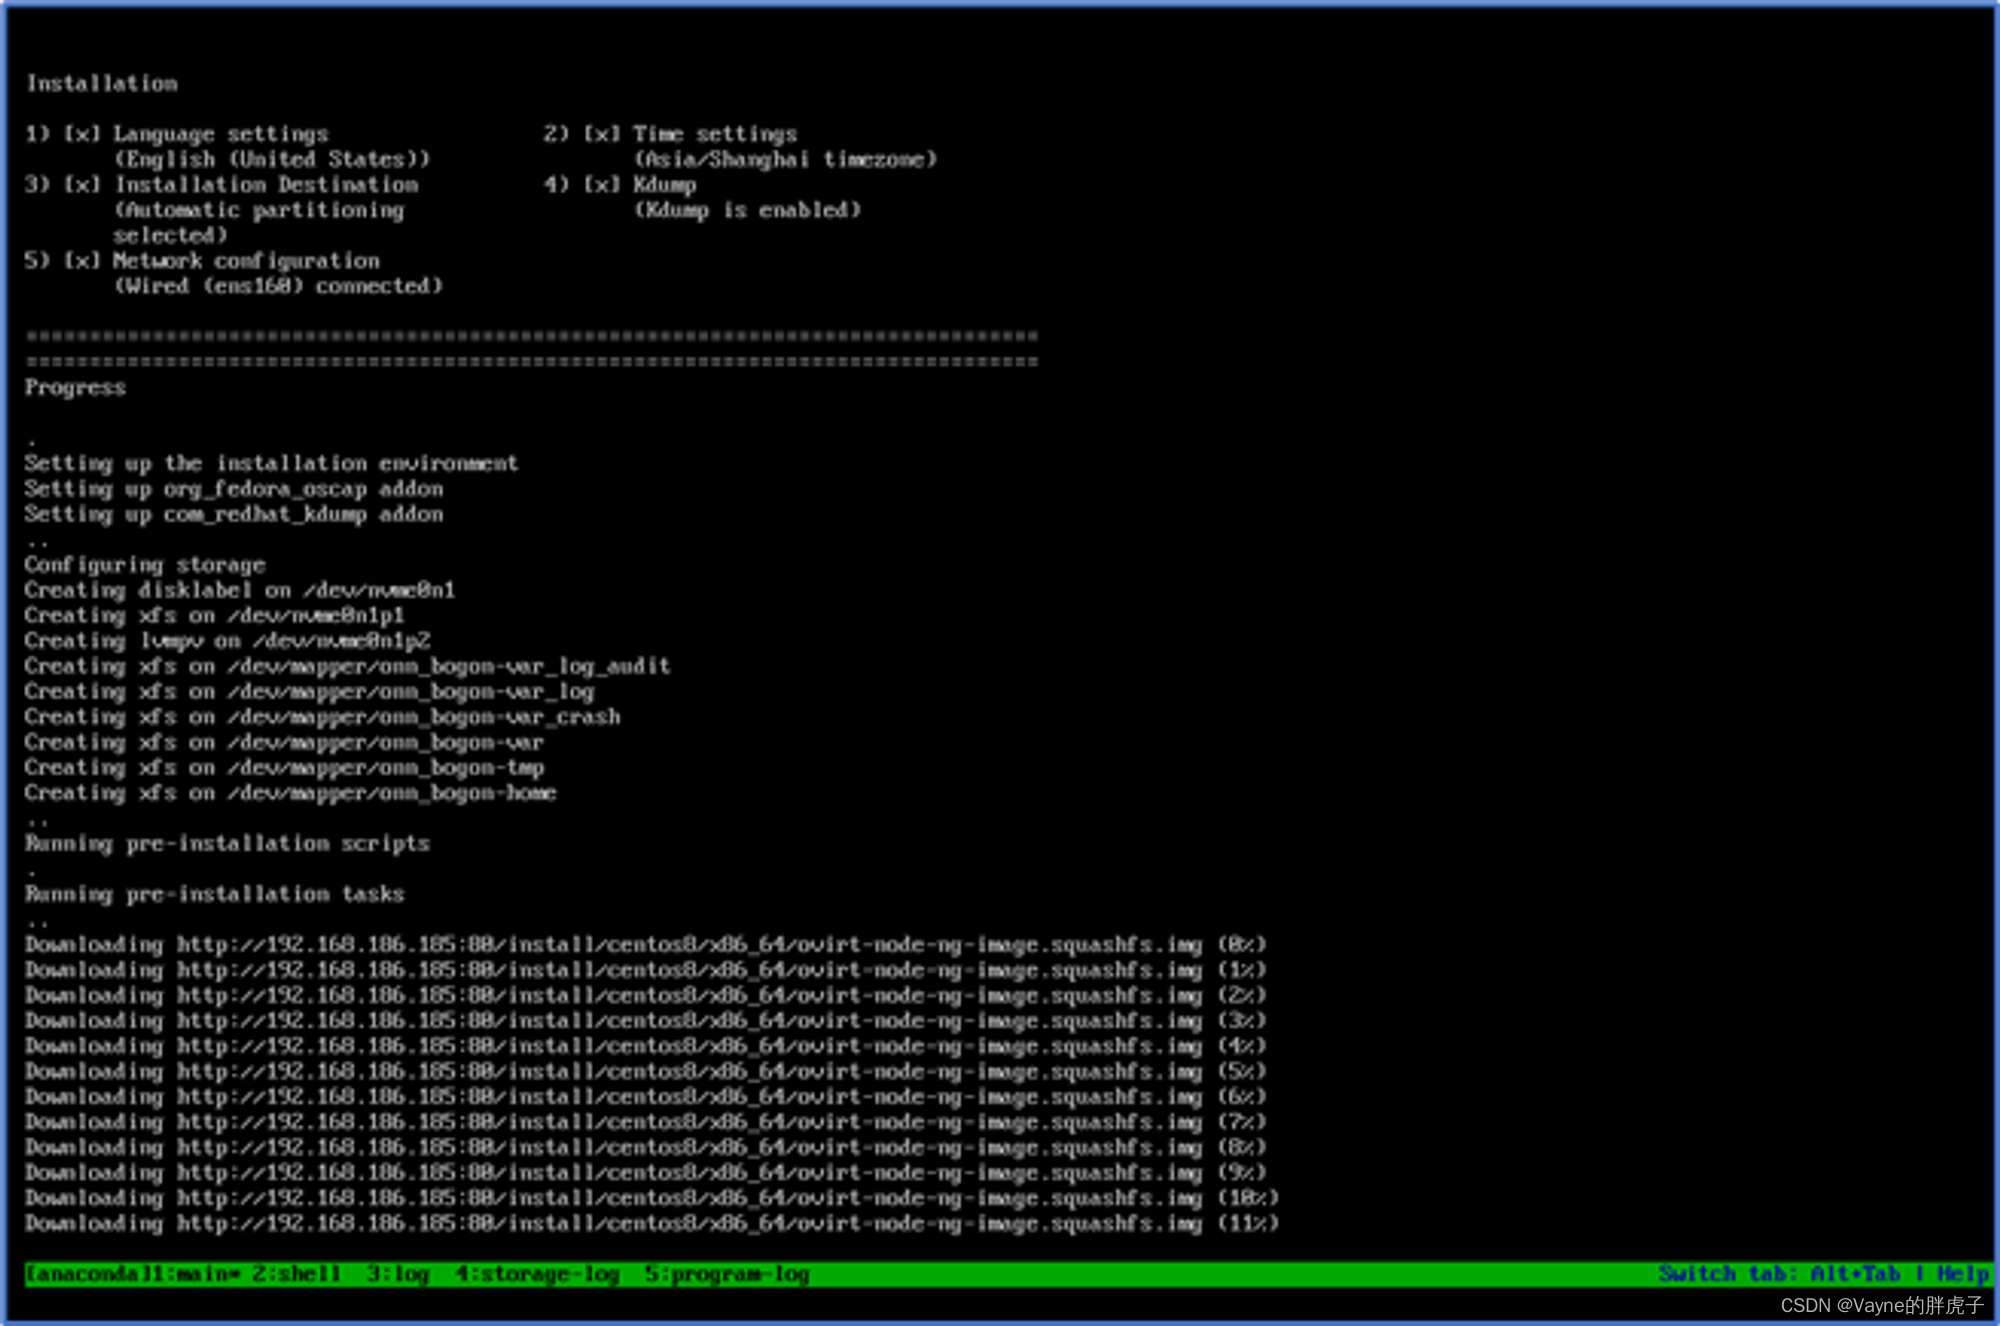The image size is (2000, 1326).
Task: Click the Help label in status bar
Action: (1963, 1274)
